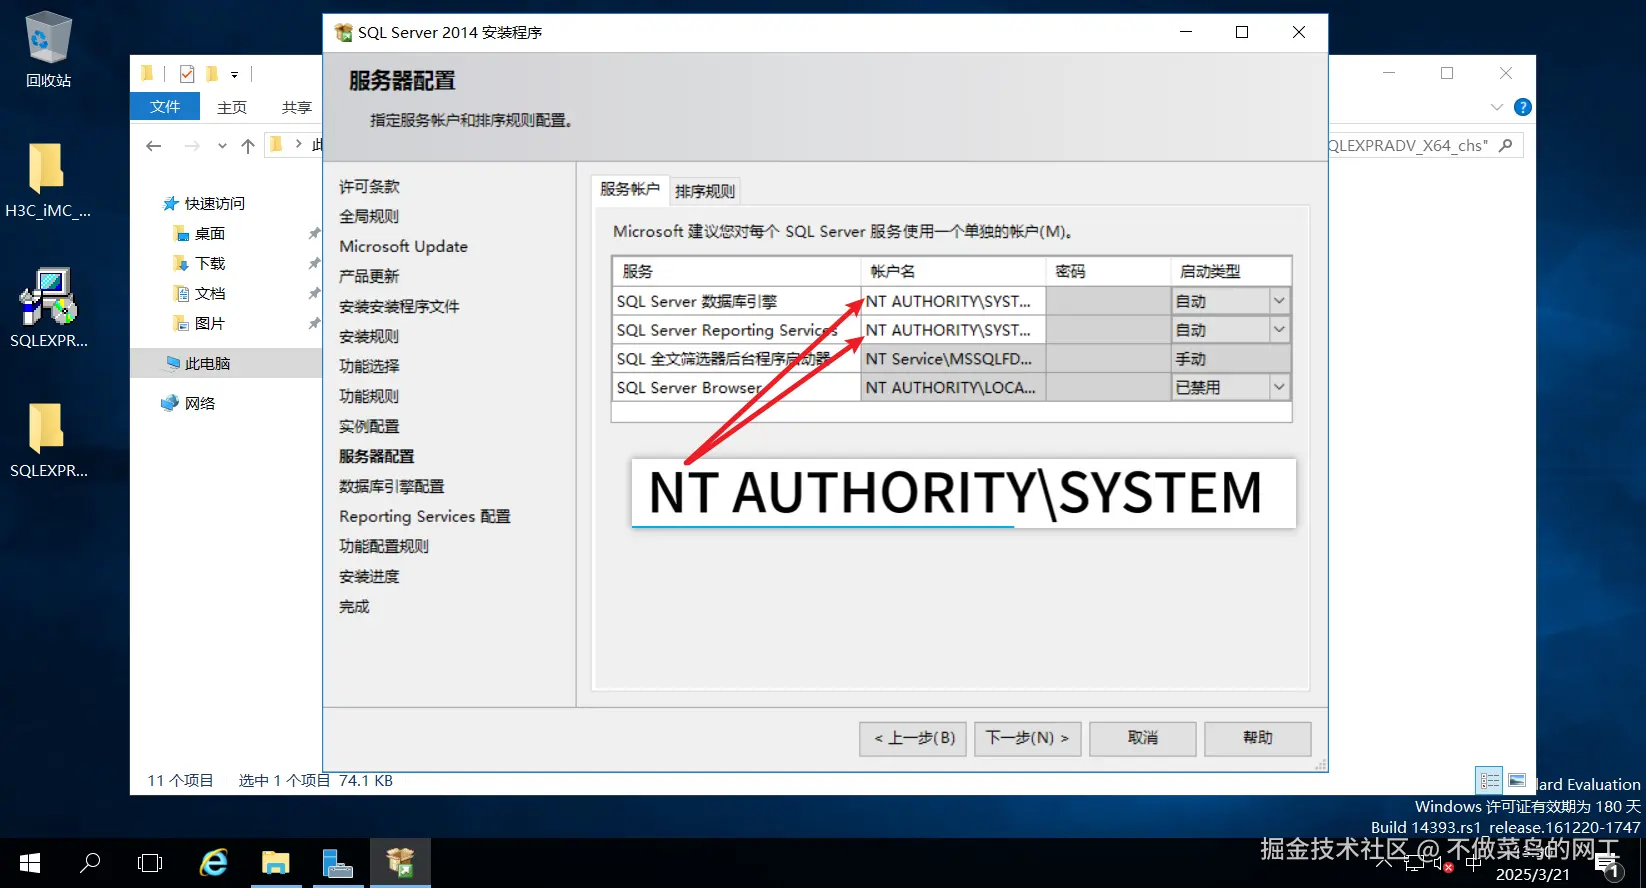Click account name cell for Reporting Services
1646x888 pixels.
[953, 330]
